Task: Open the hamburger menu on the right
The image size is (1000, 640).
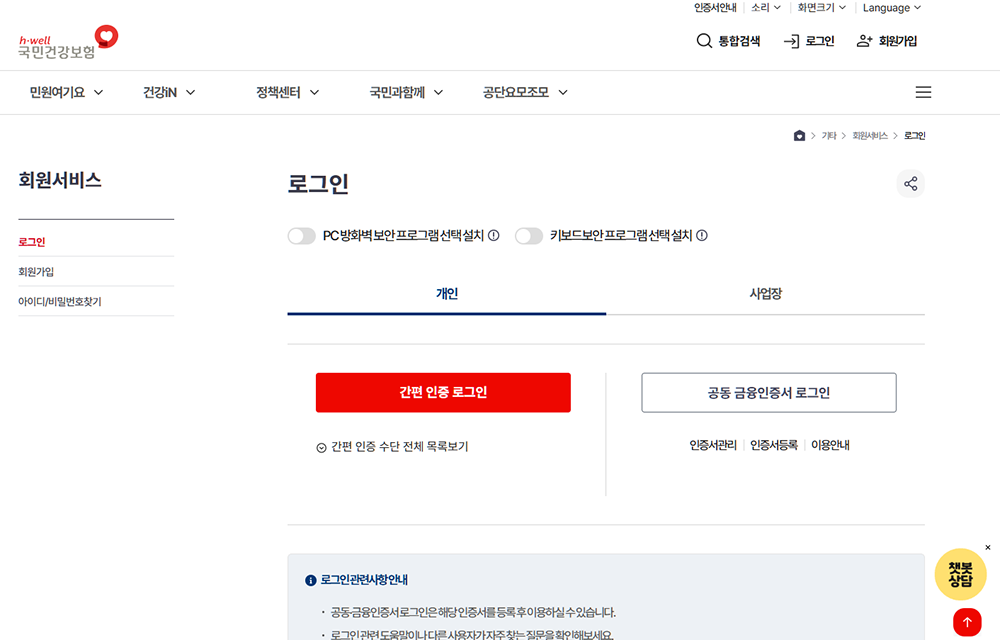Action: point(923,91)
